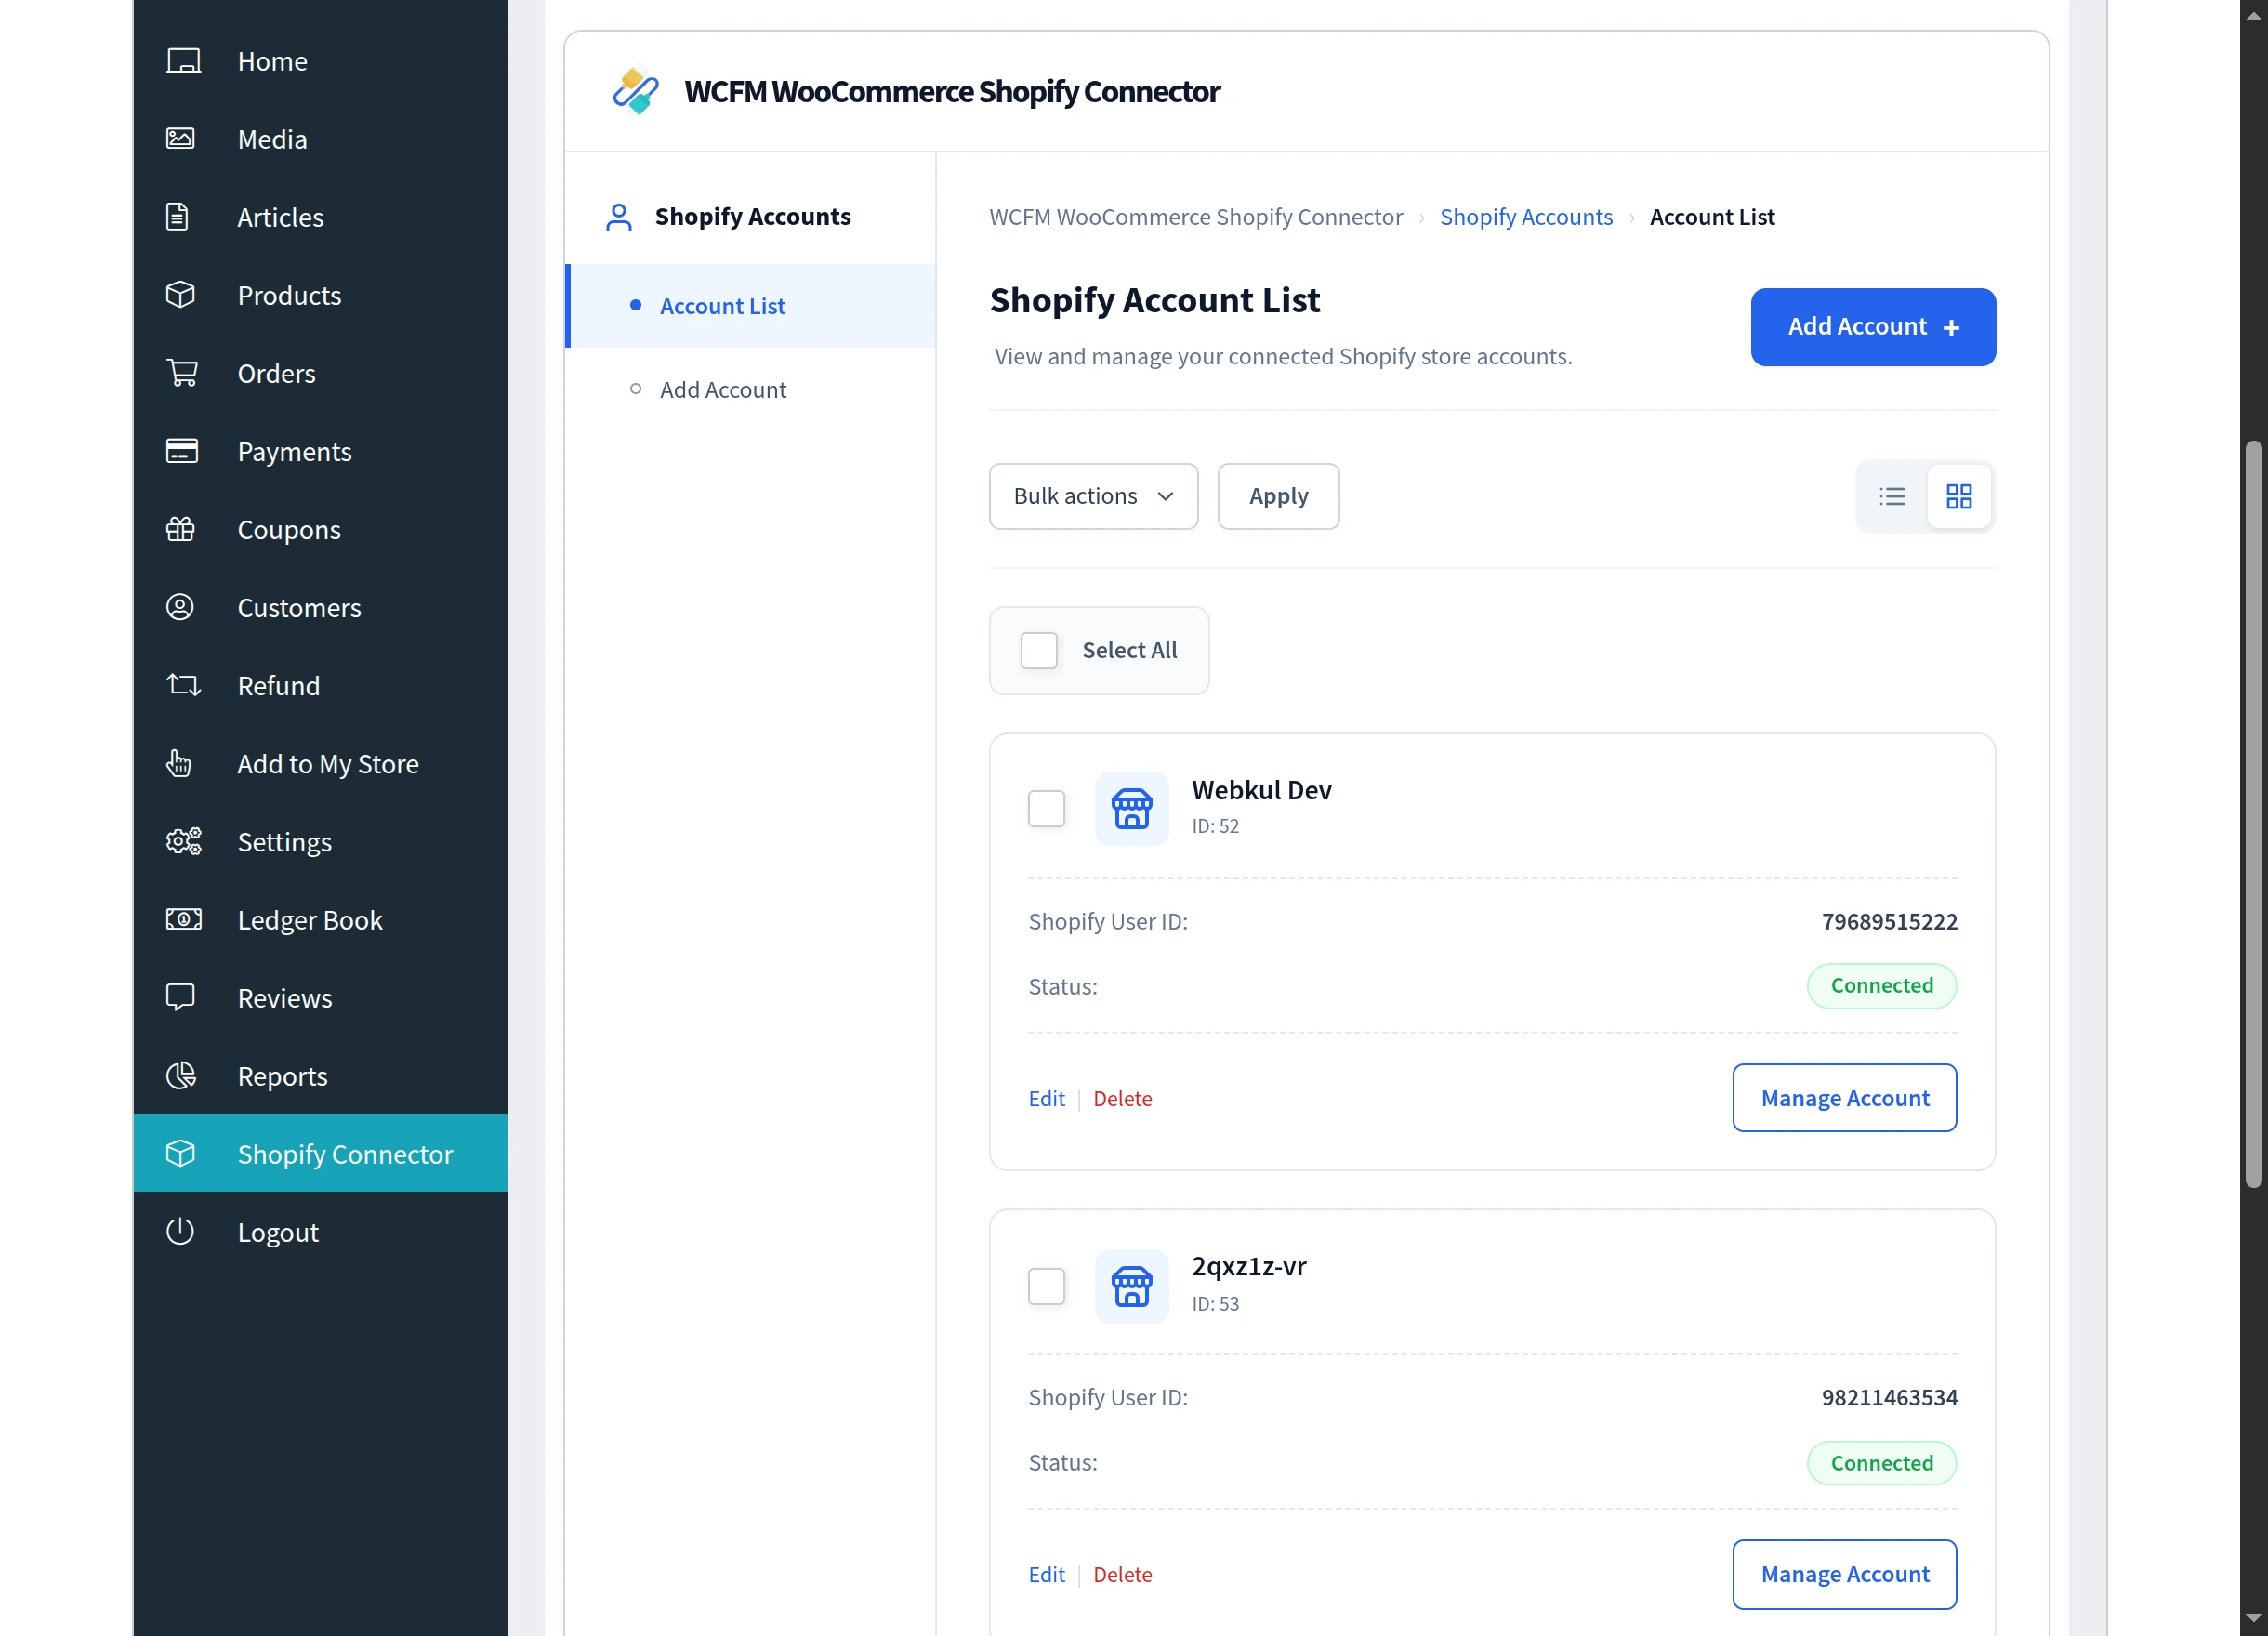Click the Reviews speech bubble icon
This screenshot has width=2268, height=1636.
point(180,997)
